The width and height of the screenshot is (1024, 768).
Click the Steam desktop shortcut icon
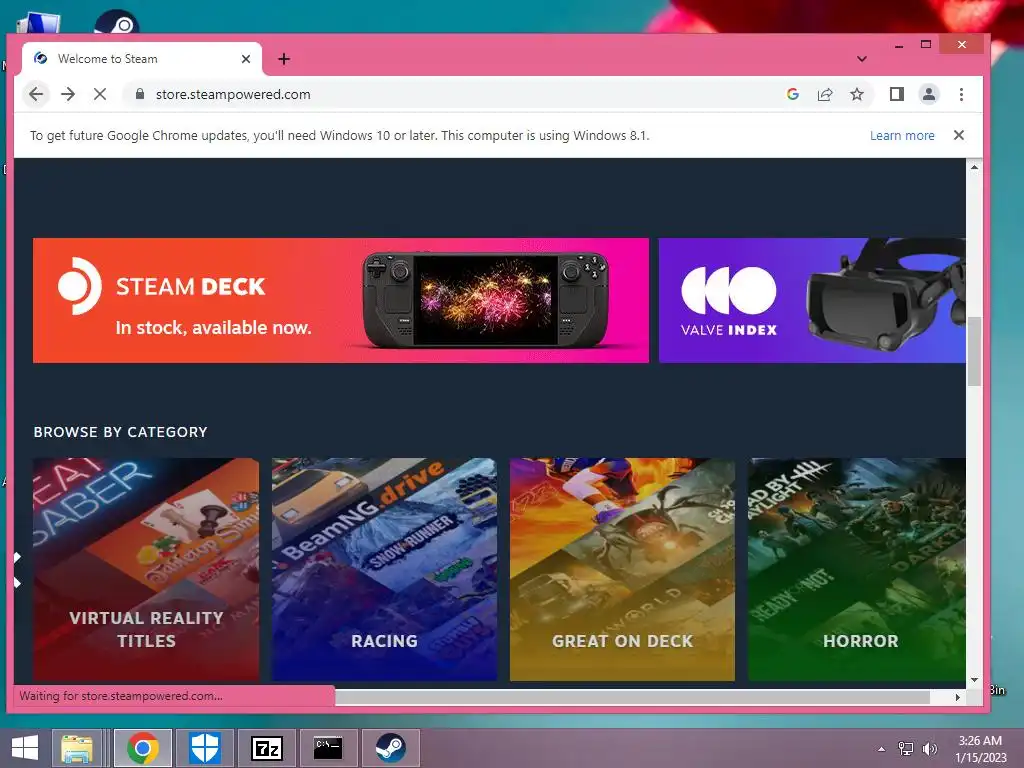click(x=116, y=22)
